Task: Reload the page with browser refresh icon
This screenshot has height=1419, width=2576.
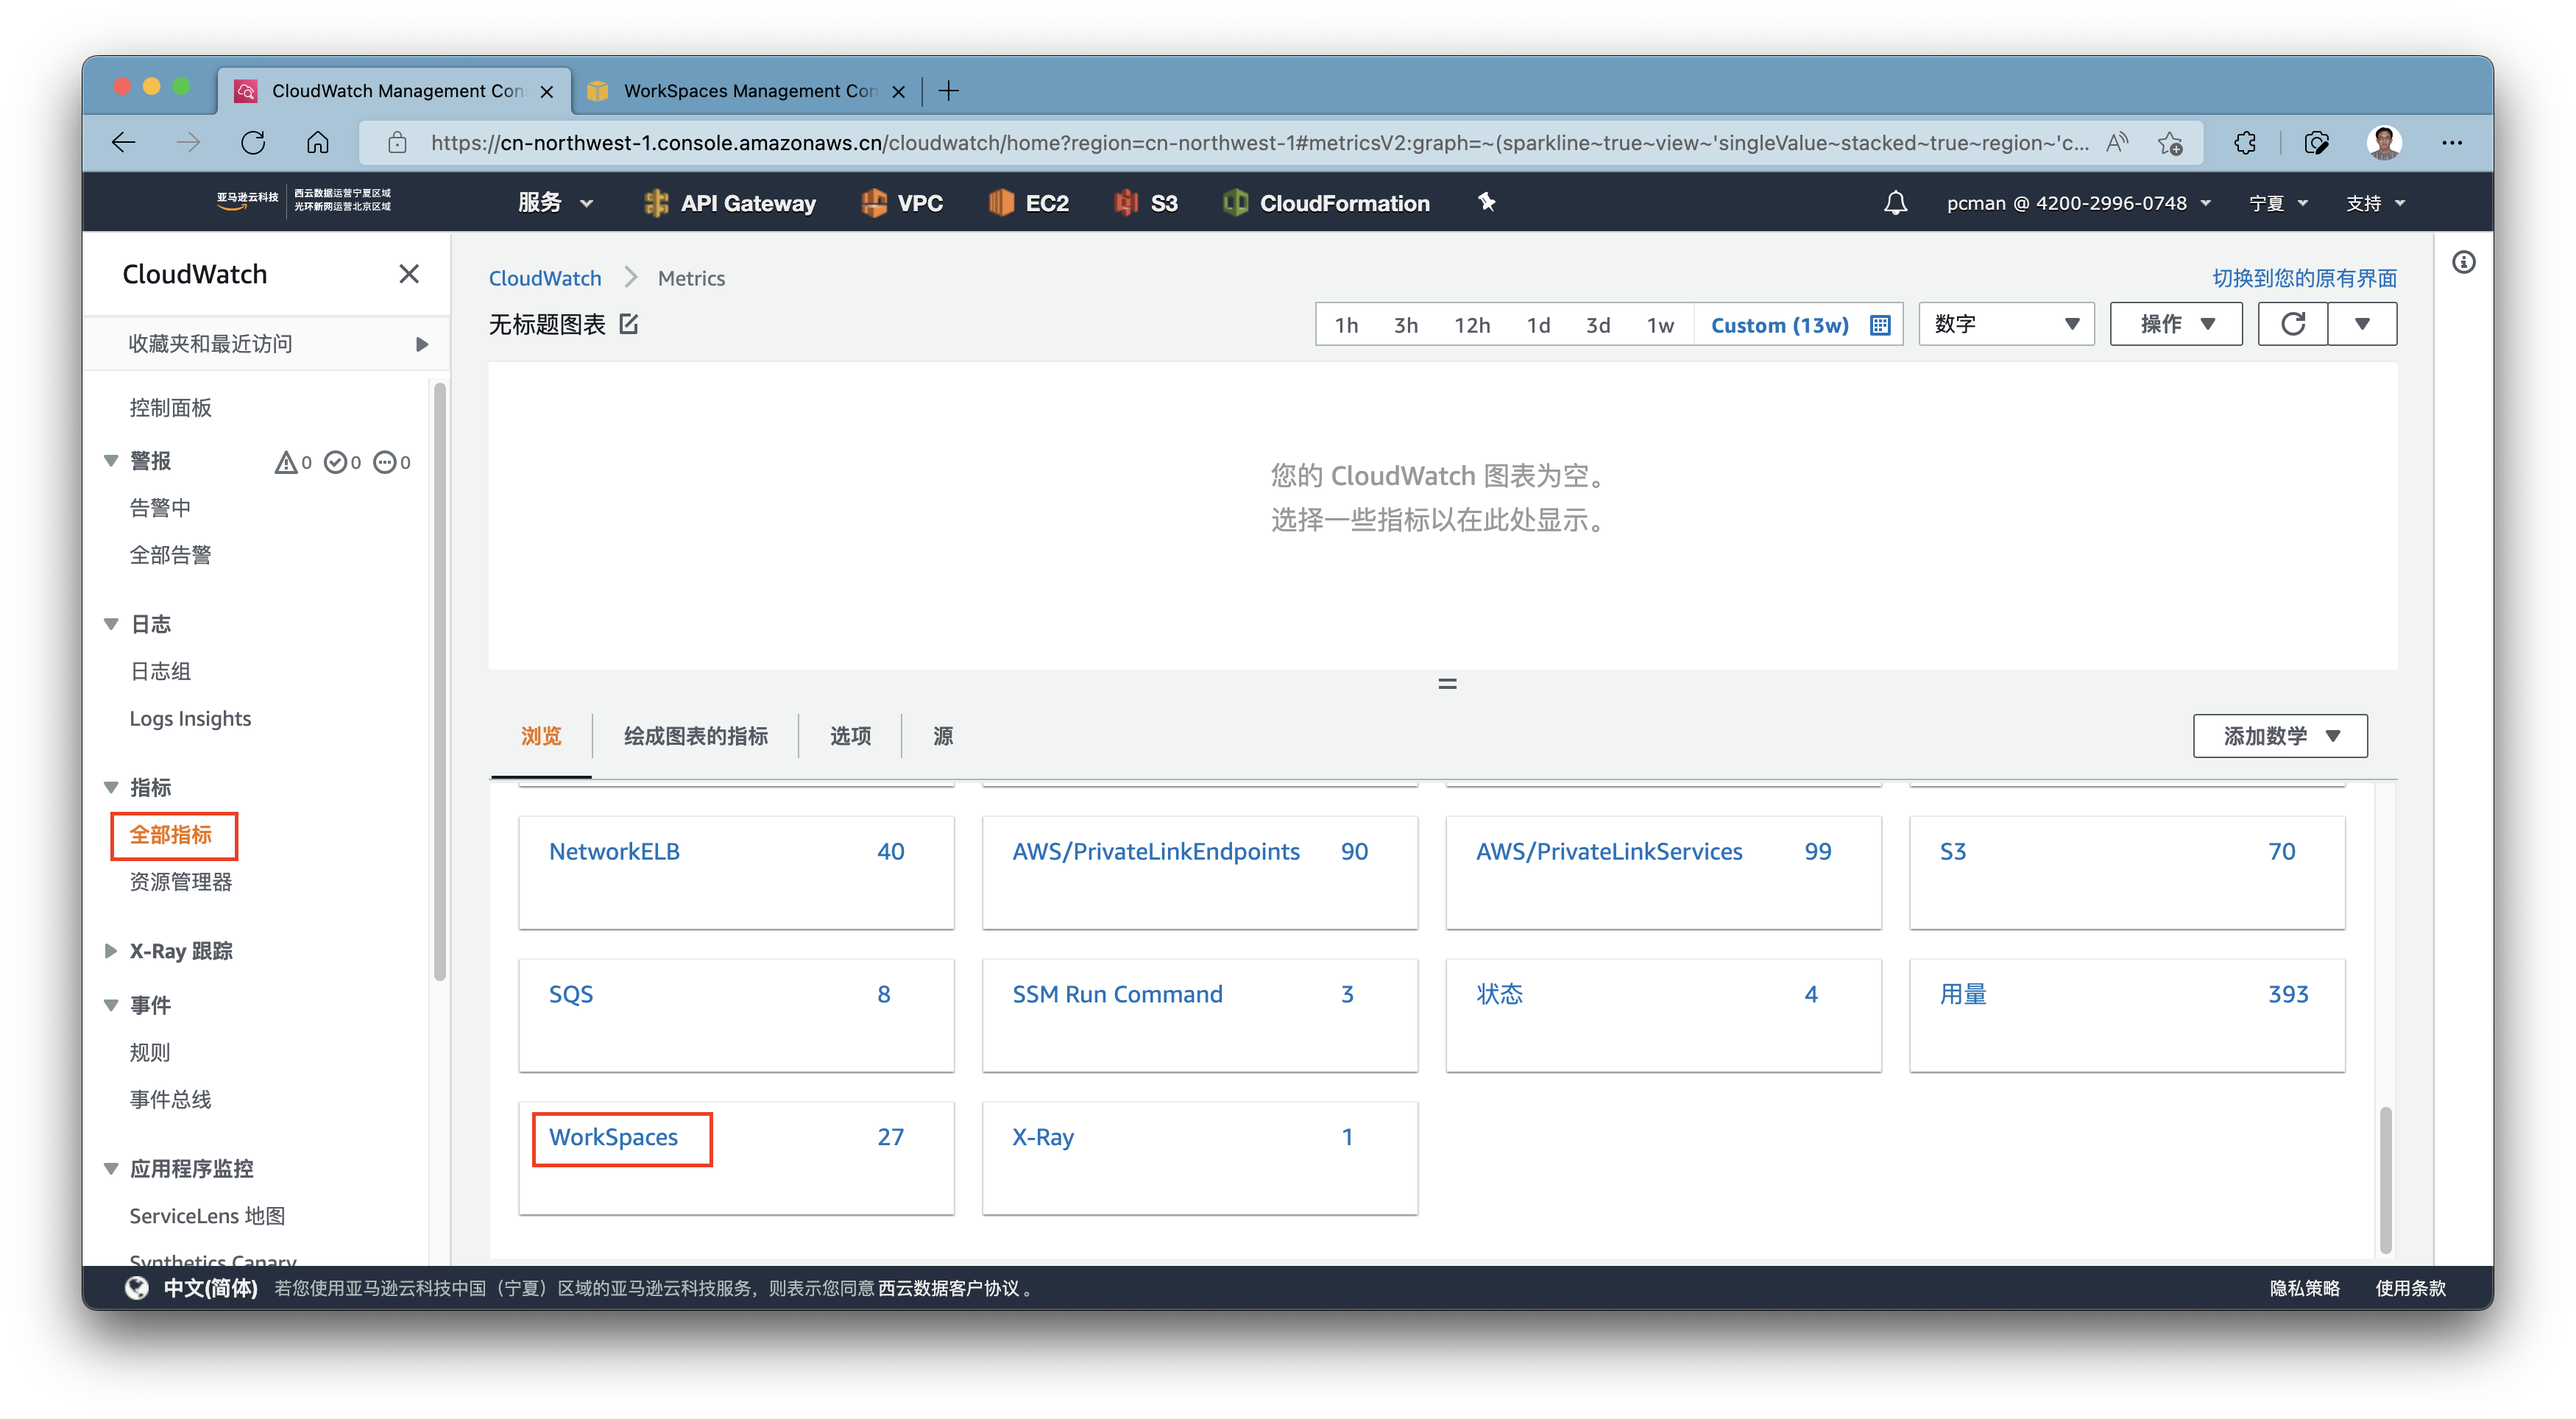Action: 253,143
